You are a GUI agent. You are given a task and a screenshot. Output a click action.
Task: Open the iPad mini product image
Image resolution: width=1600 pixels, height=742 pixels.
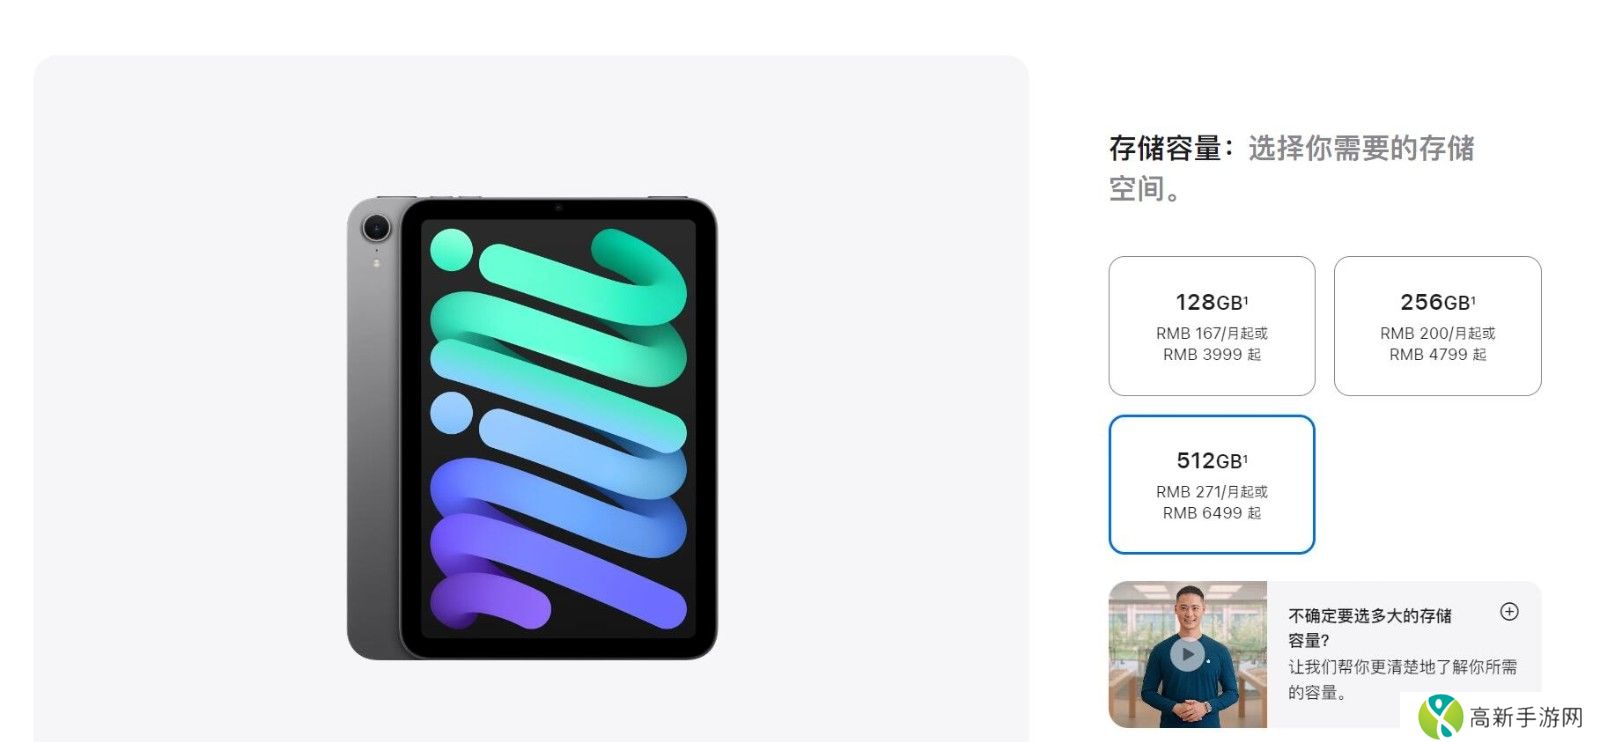coord(532,428)
